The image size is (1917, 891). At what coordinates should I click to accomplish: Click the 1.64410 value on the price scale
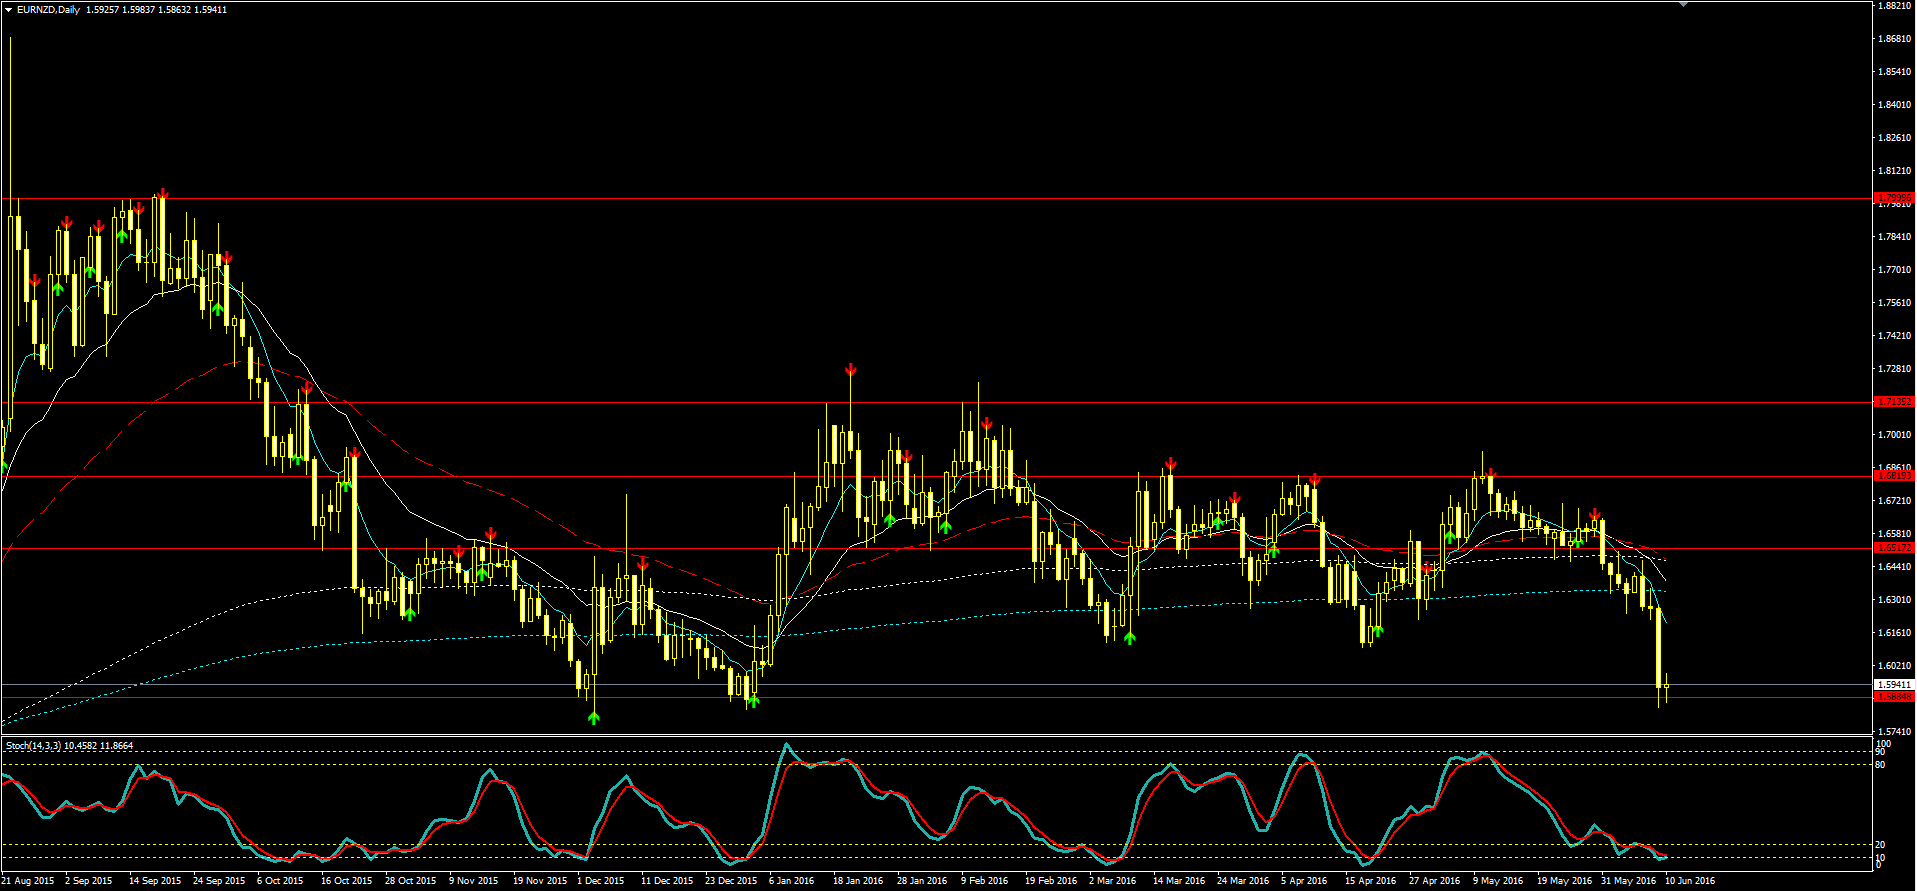click(x=1895, y=567)
